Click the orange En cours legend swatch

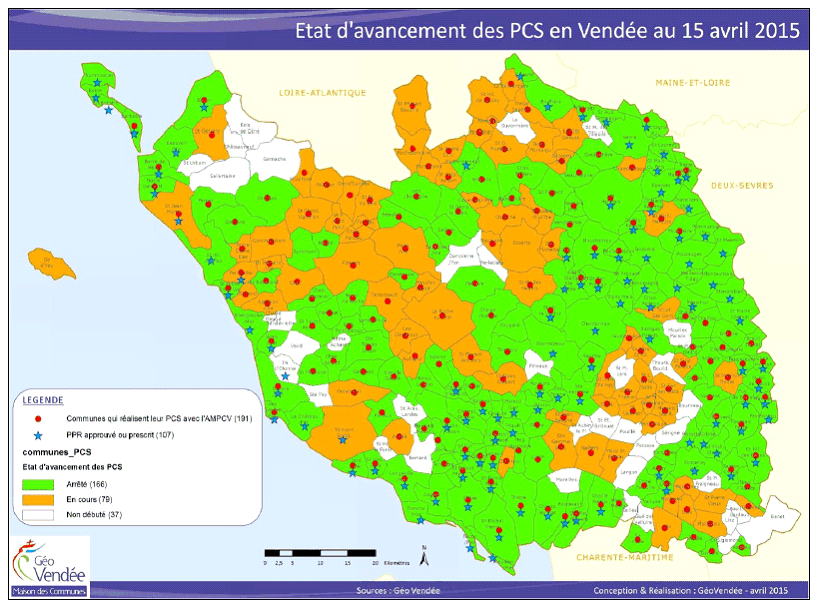click(38, 499)
